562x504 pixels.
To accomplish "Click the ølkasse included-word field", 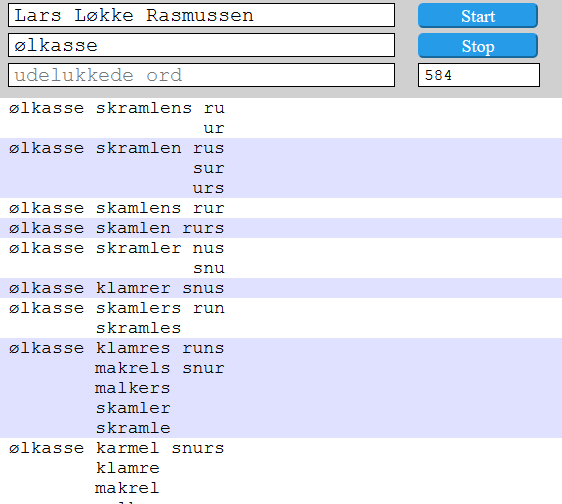I will tap(201, 45).
